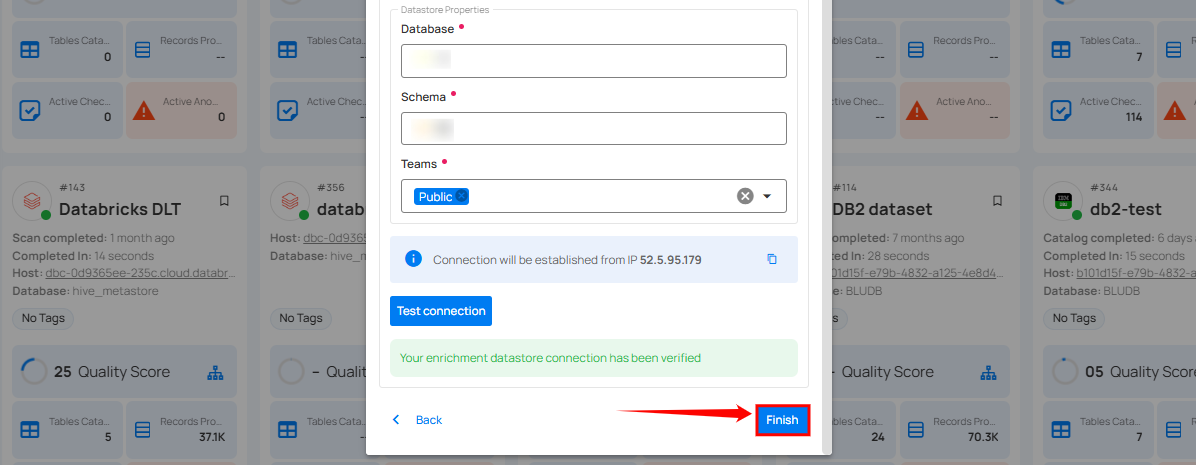
Task: Open the Databricks DLT datastore title
Action: [x=119, y=209]
